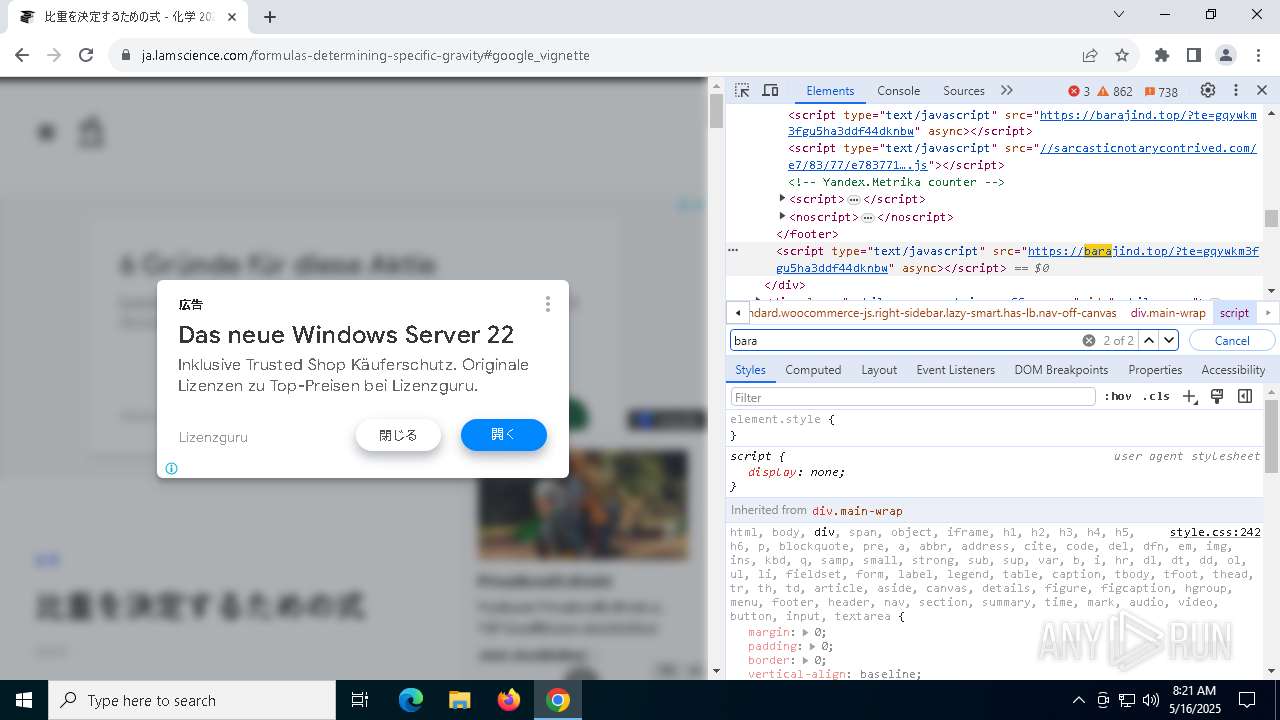Bookmark this page with star icon
Viewport: 1280px width, 720px height.
pos(1122,55)
